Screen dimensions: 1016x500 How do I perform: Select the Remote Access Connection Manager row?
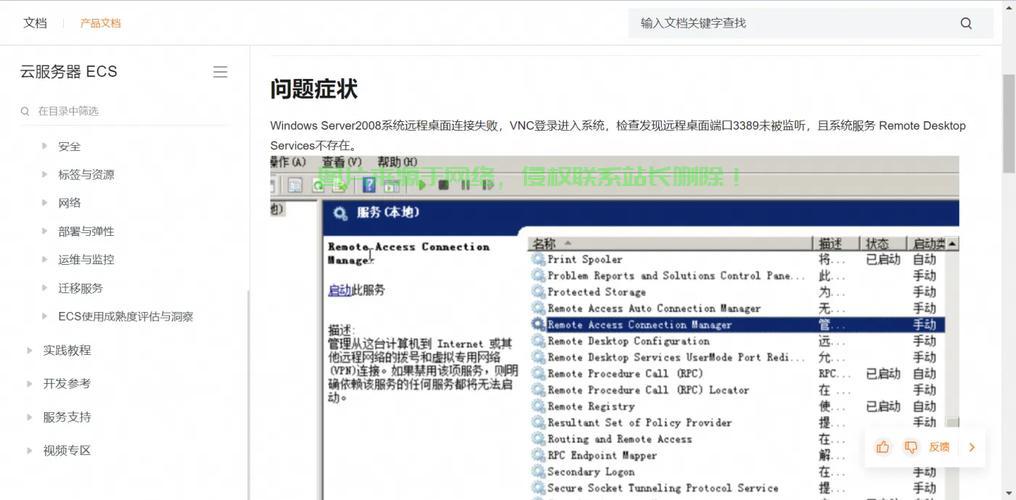(x=737, y=325)
